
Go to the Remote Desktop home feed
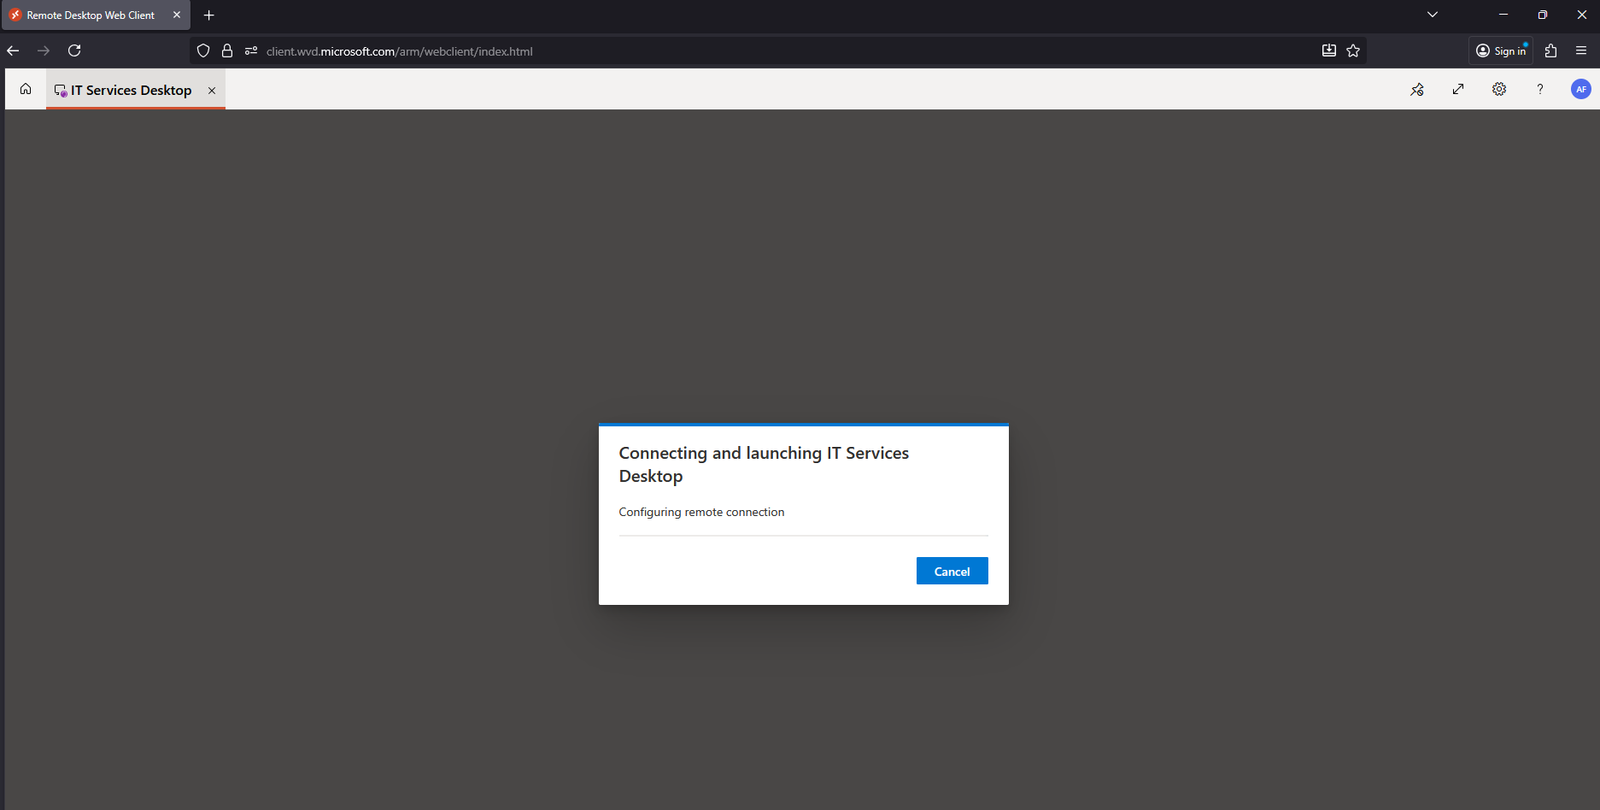point(26,89)
